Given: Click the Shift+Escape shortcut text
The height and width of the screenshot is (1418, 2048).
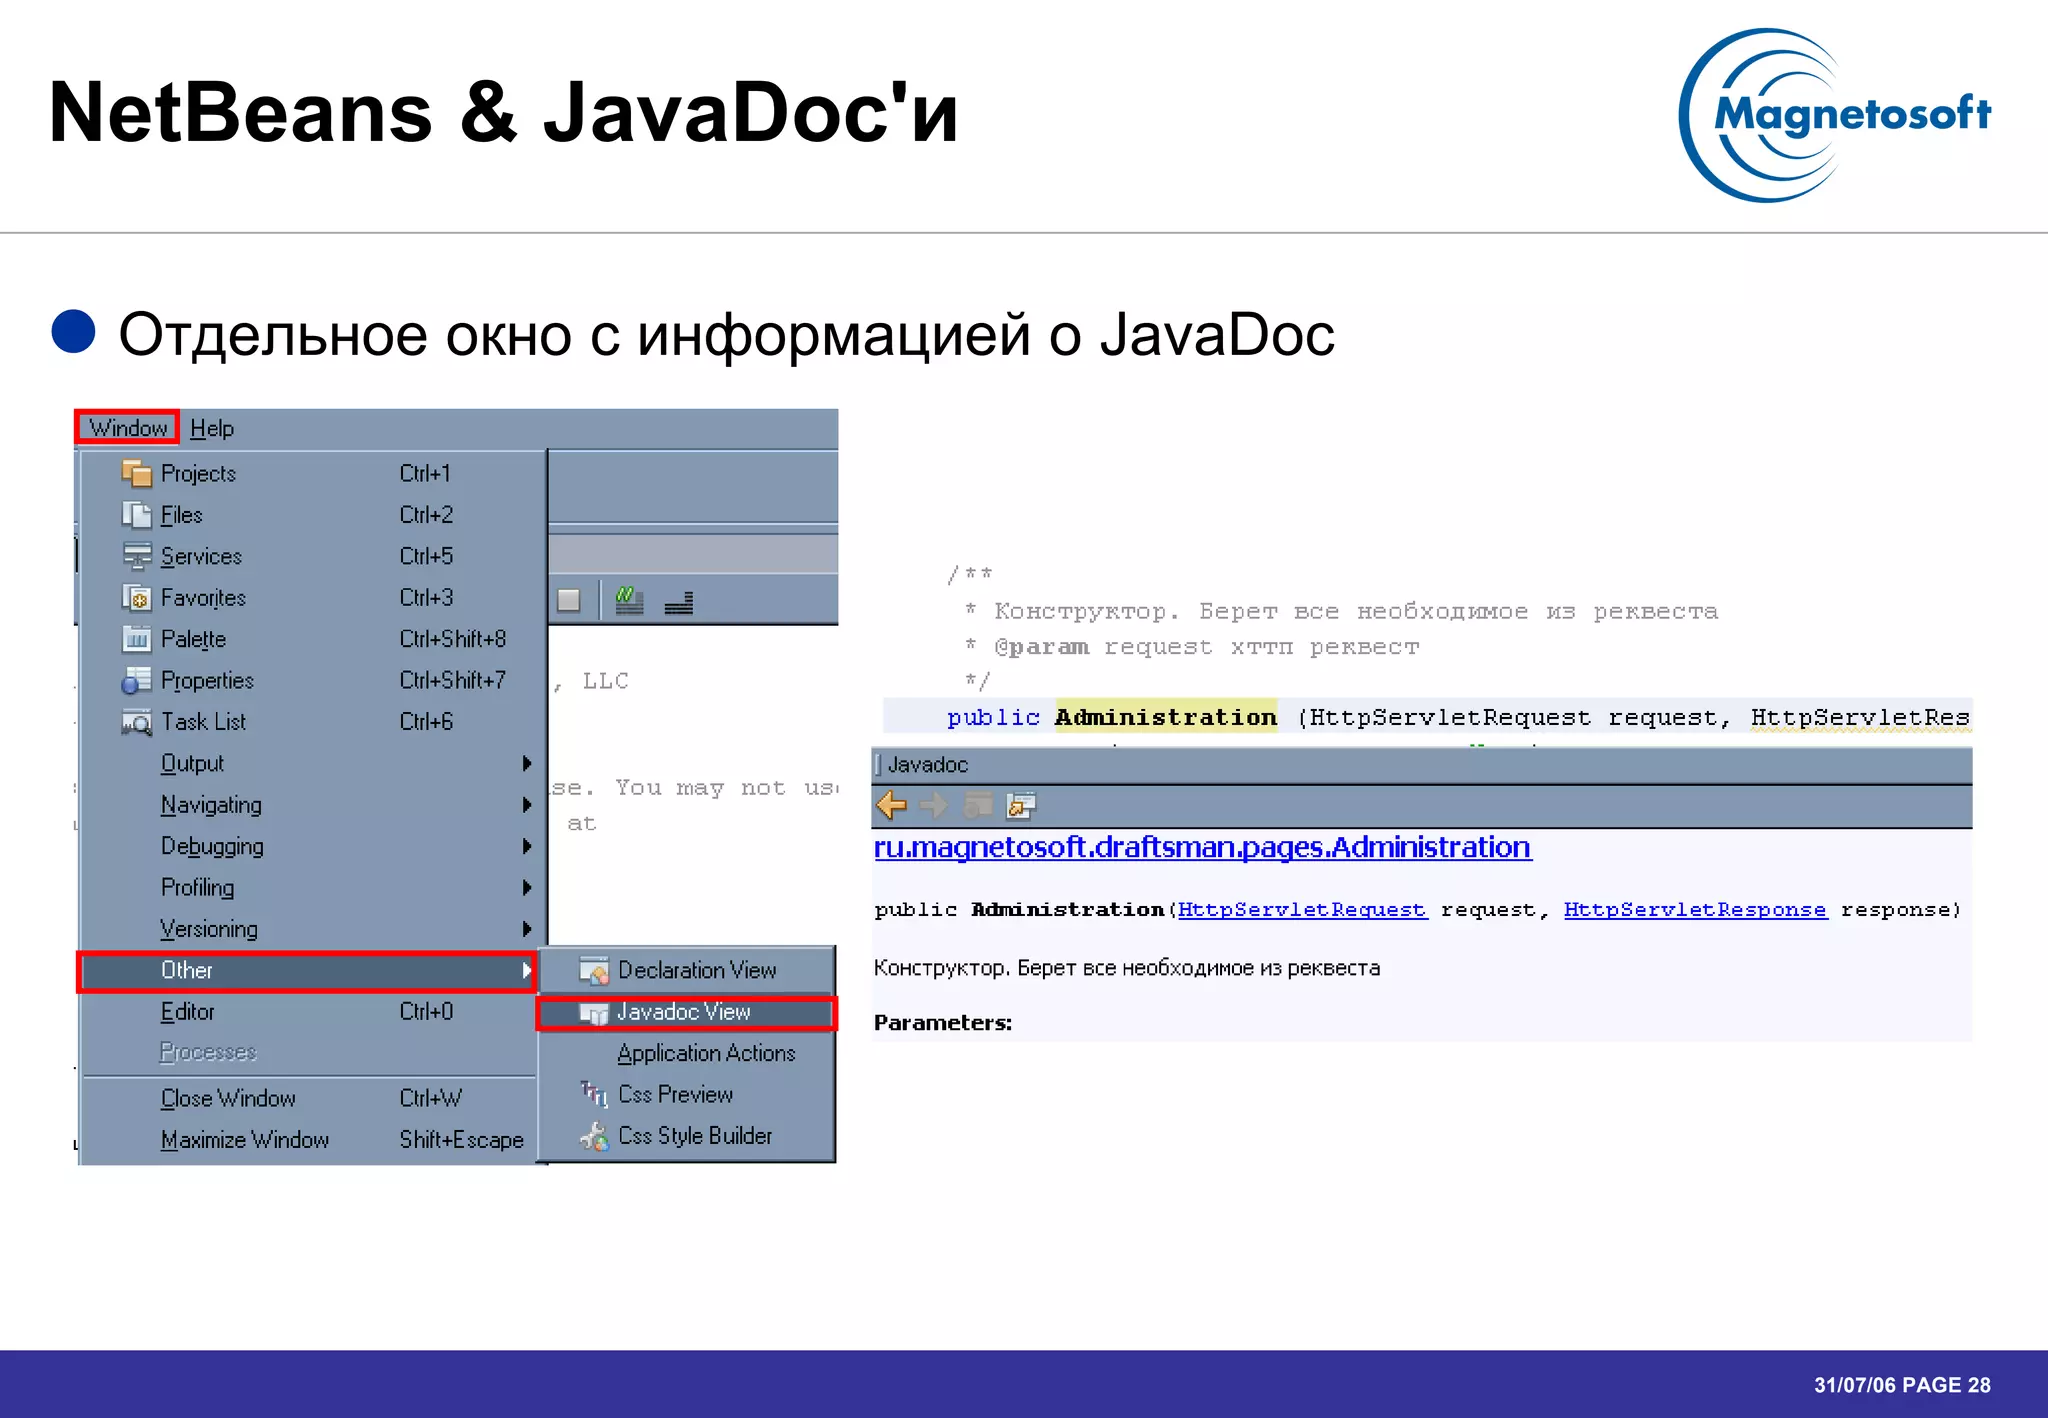Looking at the screenshot, I should (x=461, y=1140).
